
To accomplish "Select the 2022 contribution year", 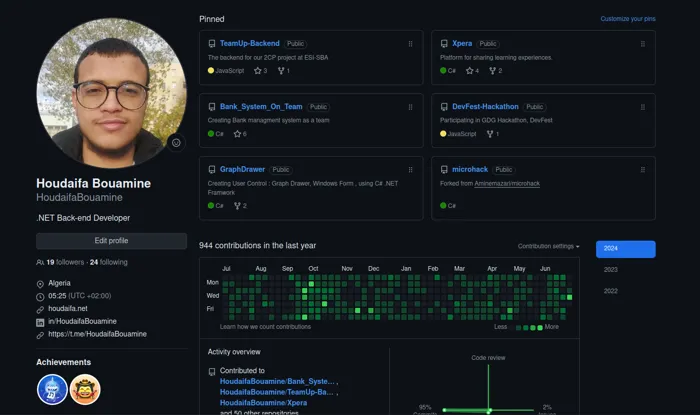I will tap(611, 291).
